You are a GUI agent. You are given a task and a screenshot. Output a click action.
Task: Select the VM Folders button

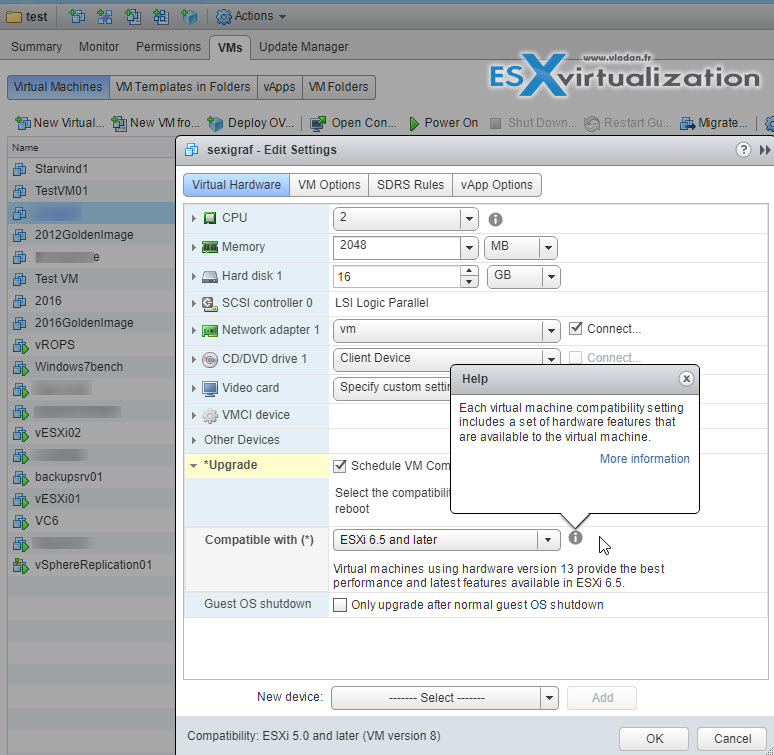tap(339, 87)
